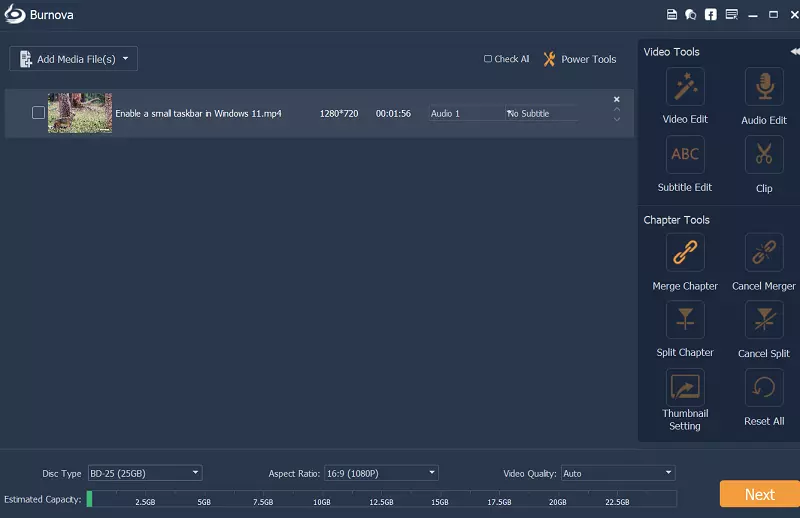Open the Video Edit tool
This screenshot has height=518, width=800.
pos(685,87)
